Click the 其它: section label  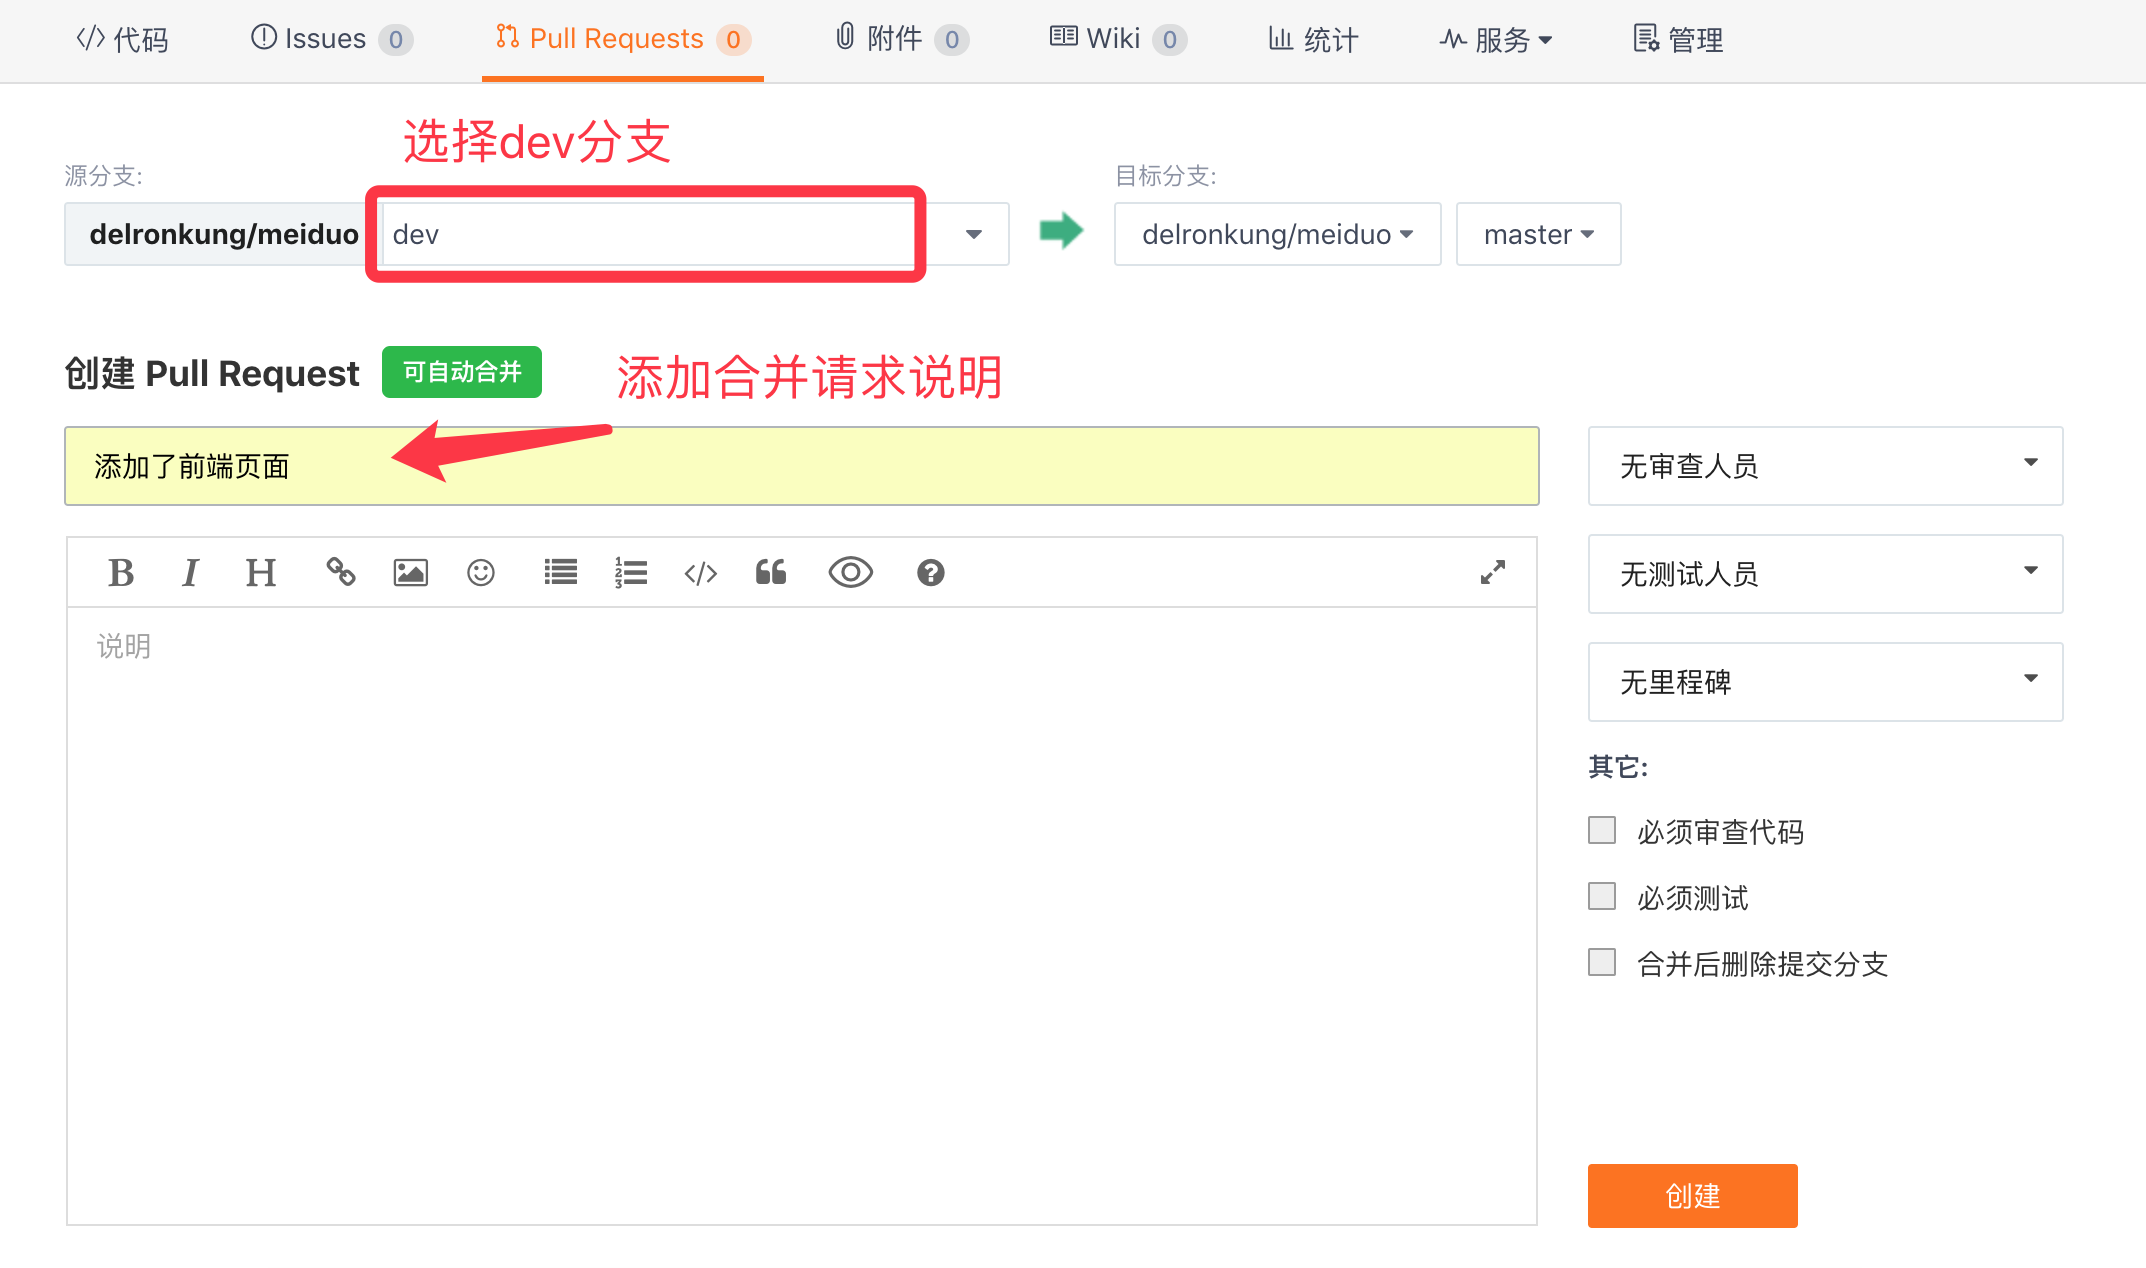point(1618,767)
